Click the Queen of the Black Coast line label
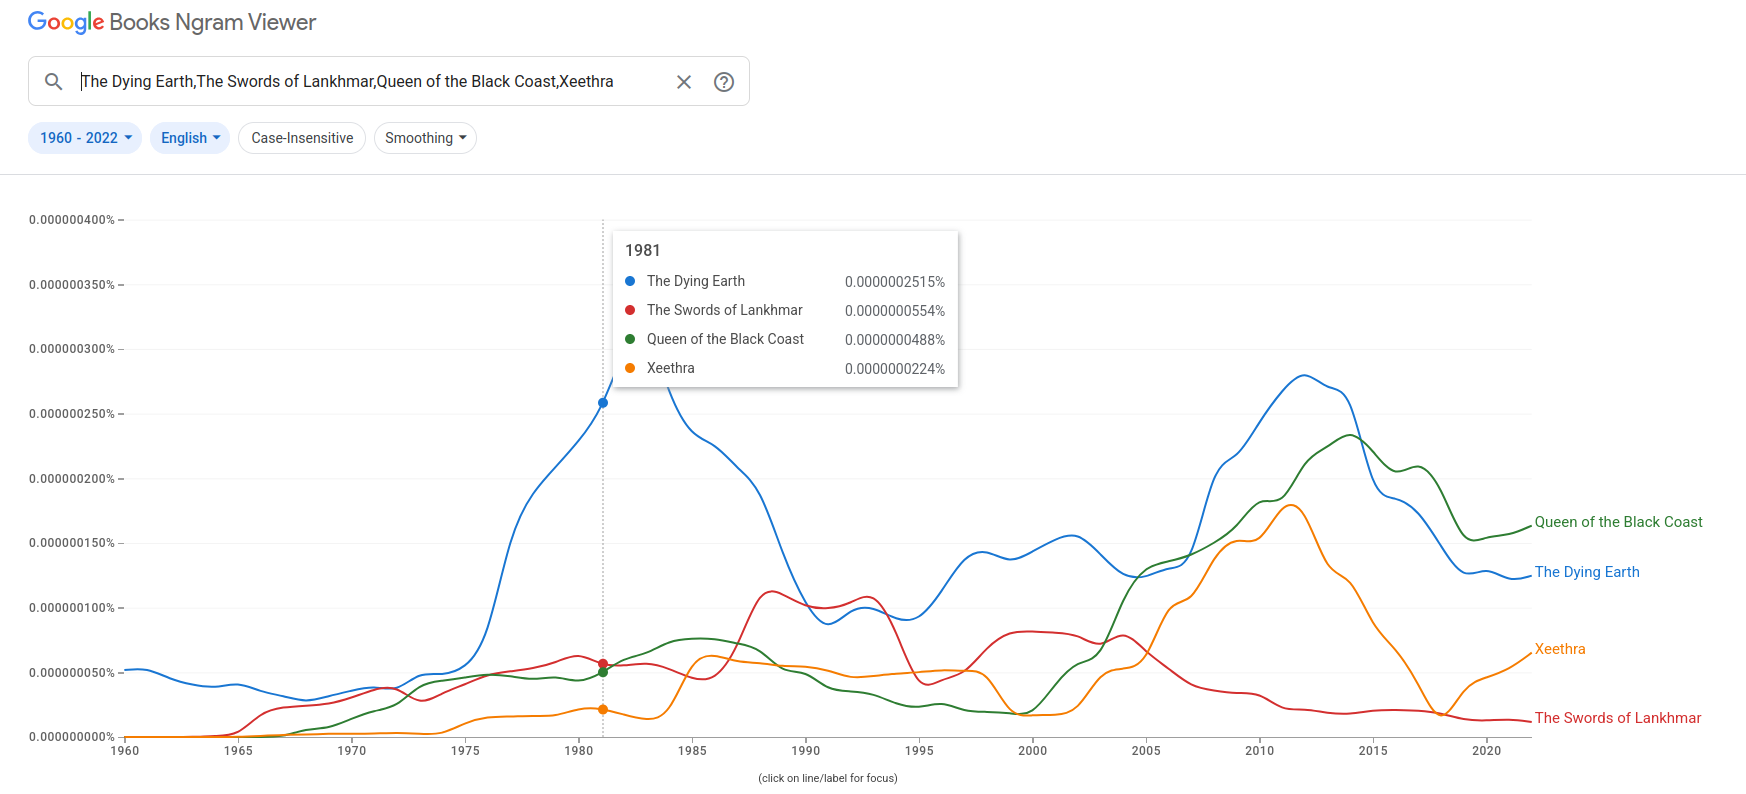The height and width of the screenshot is (794, 1746). tap(1618, 522)
